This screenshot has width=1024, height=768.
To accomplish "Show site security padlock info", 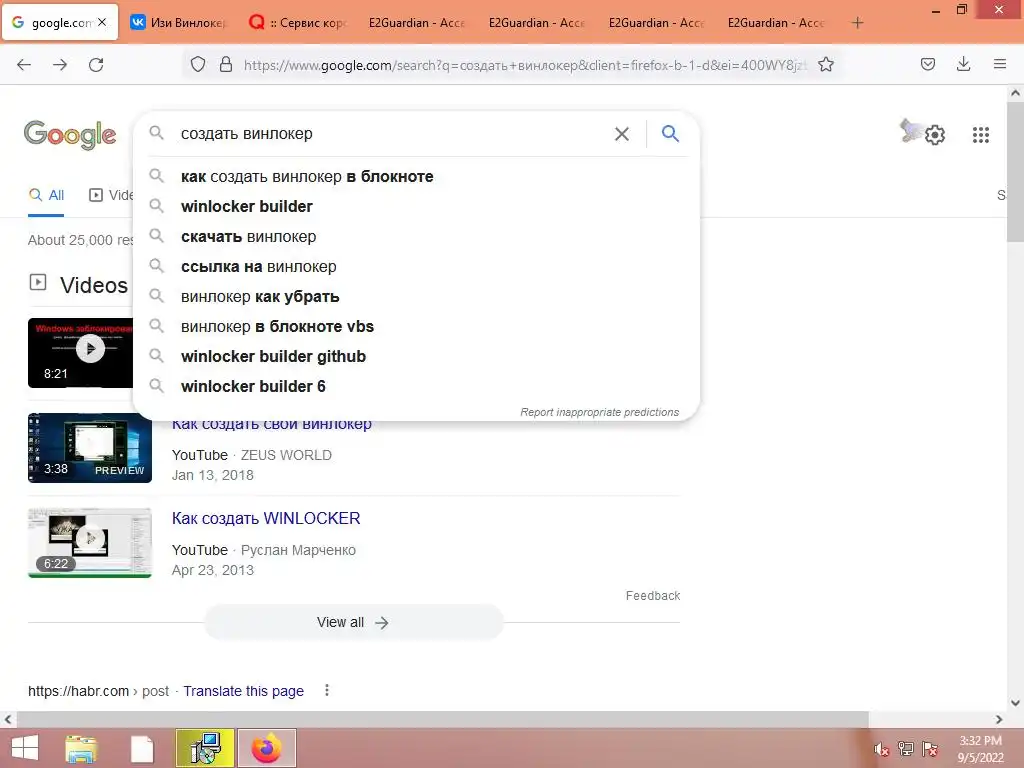I will [226, 65].
